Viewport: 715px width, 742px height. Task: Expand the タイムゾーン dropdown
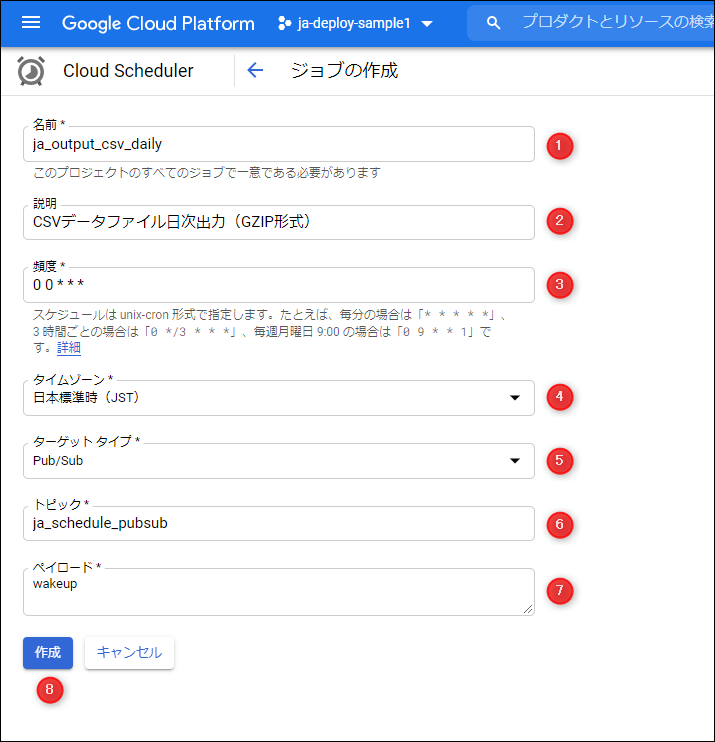(x=514, y=398)
